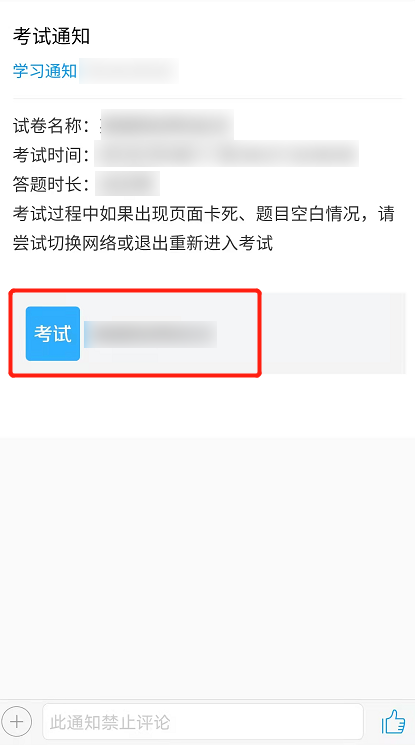Click the divider line under 学习通知

207,99
